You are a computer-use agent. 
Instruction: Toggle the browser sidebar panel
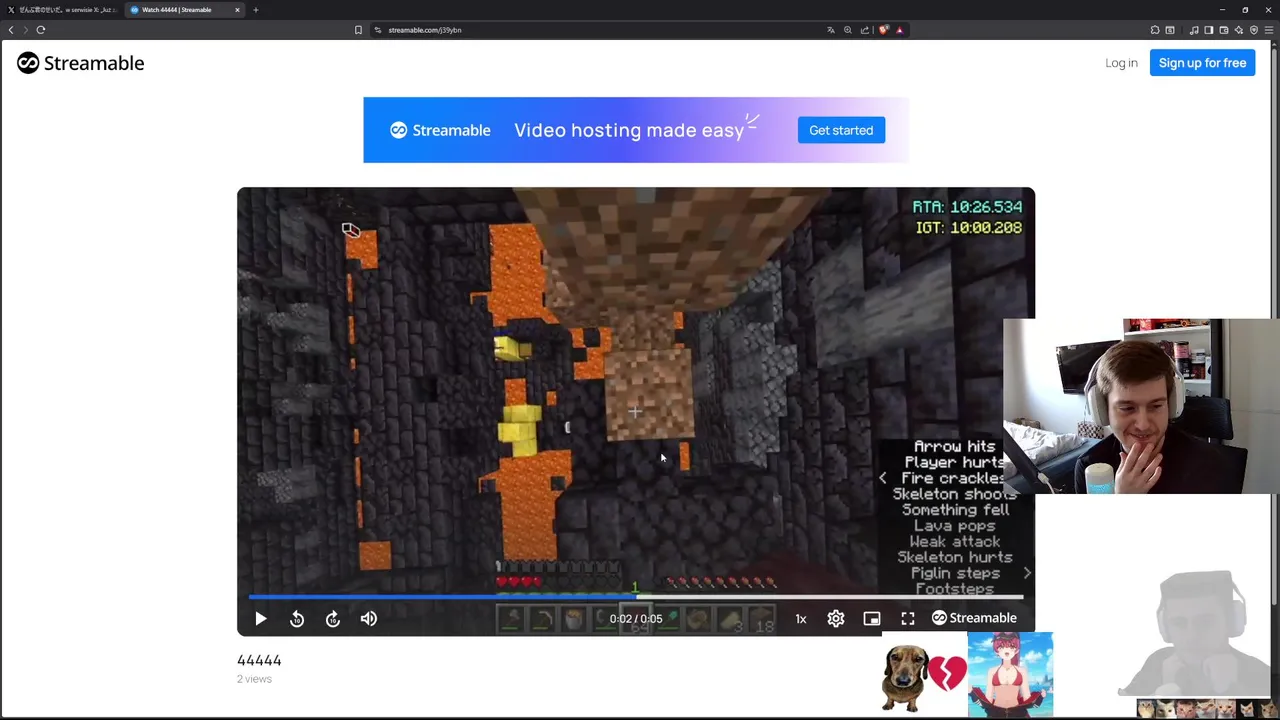click(x=1208, y=30)
